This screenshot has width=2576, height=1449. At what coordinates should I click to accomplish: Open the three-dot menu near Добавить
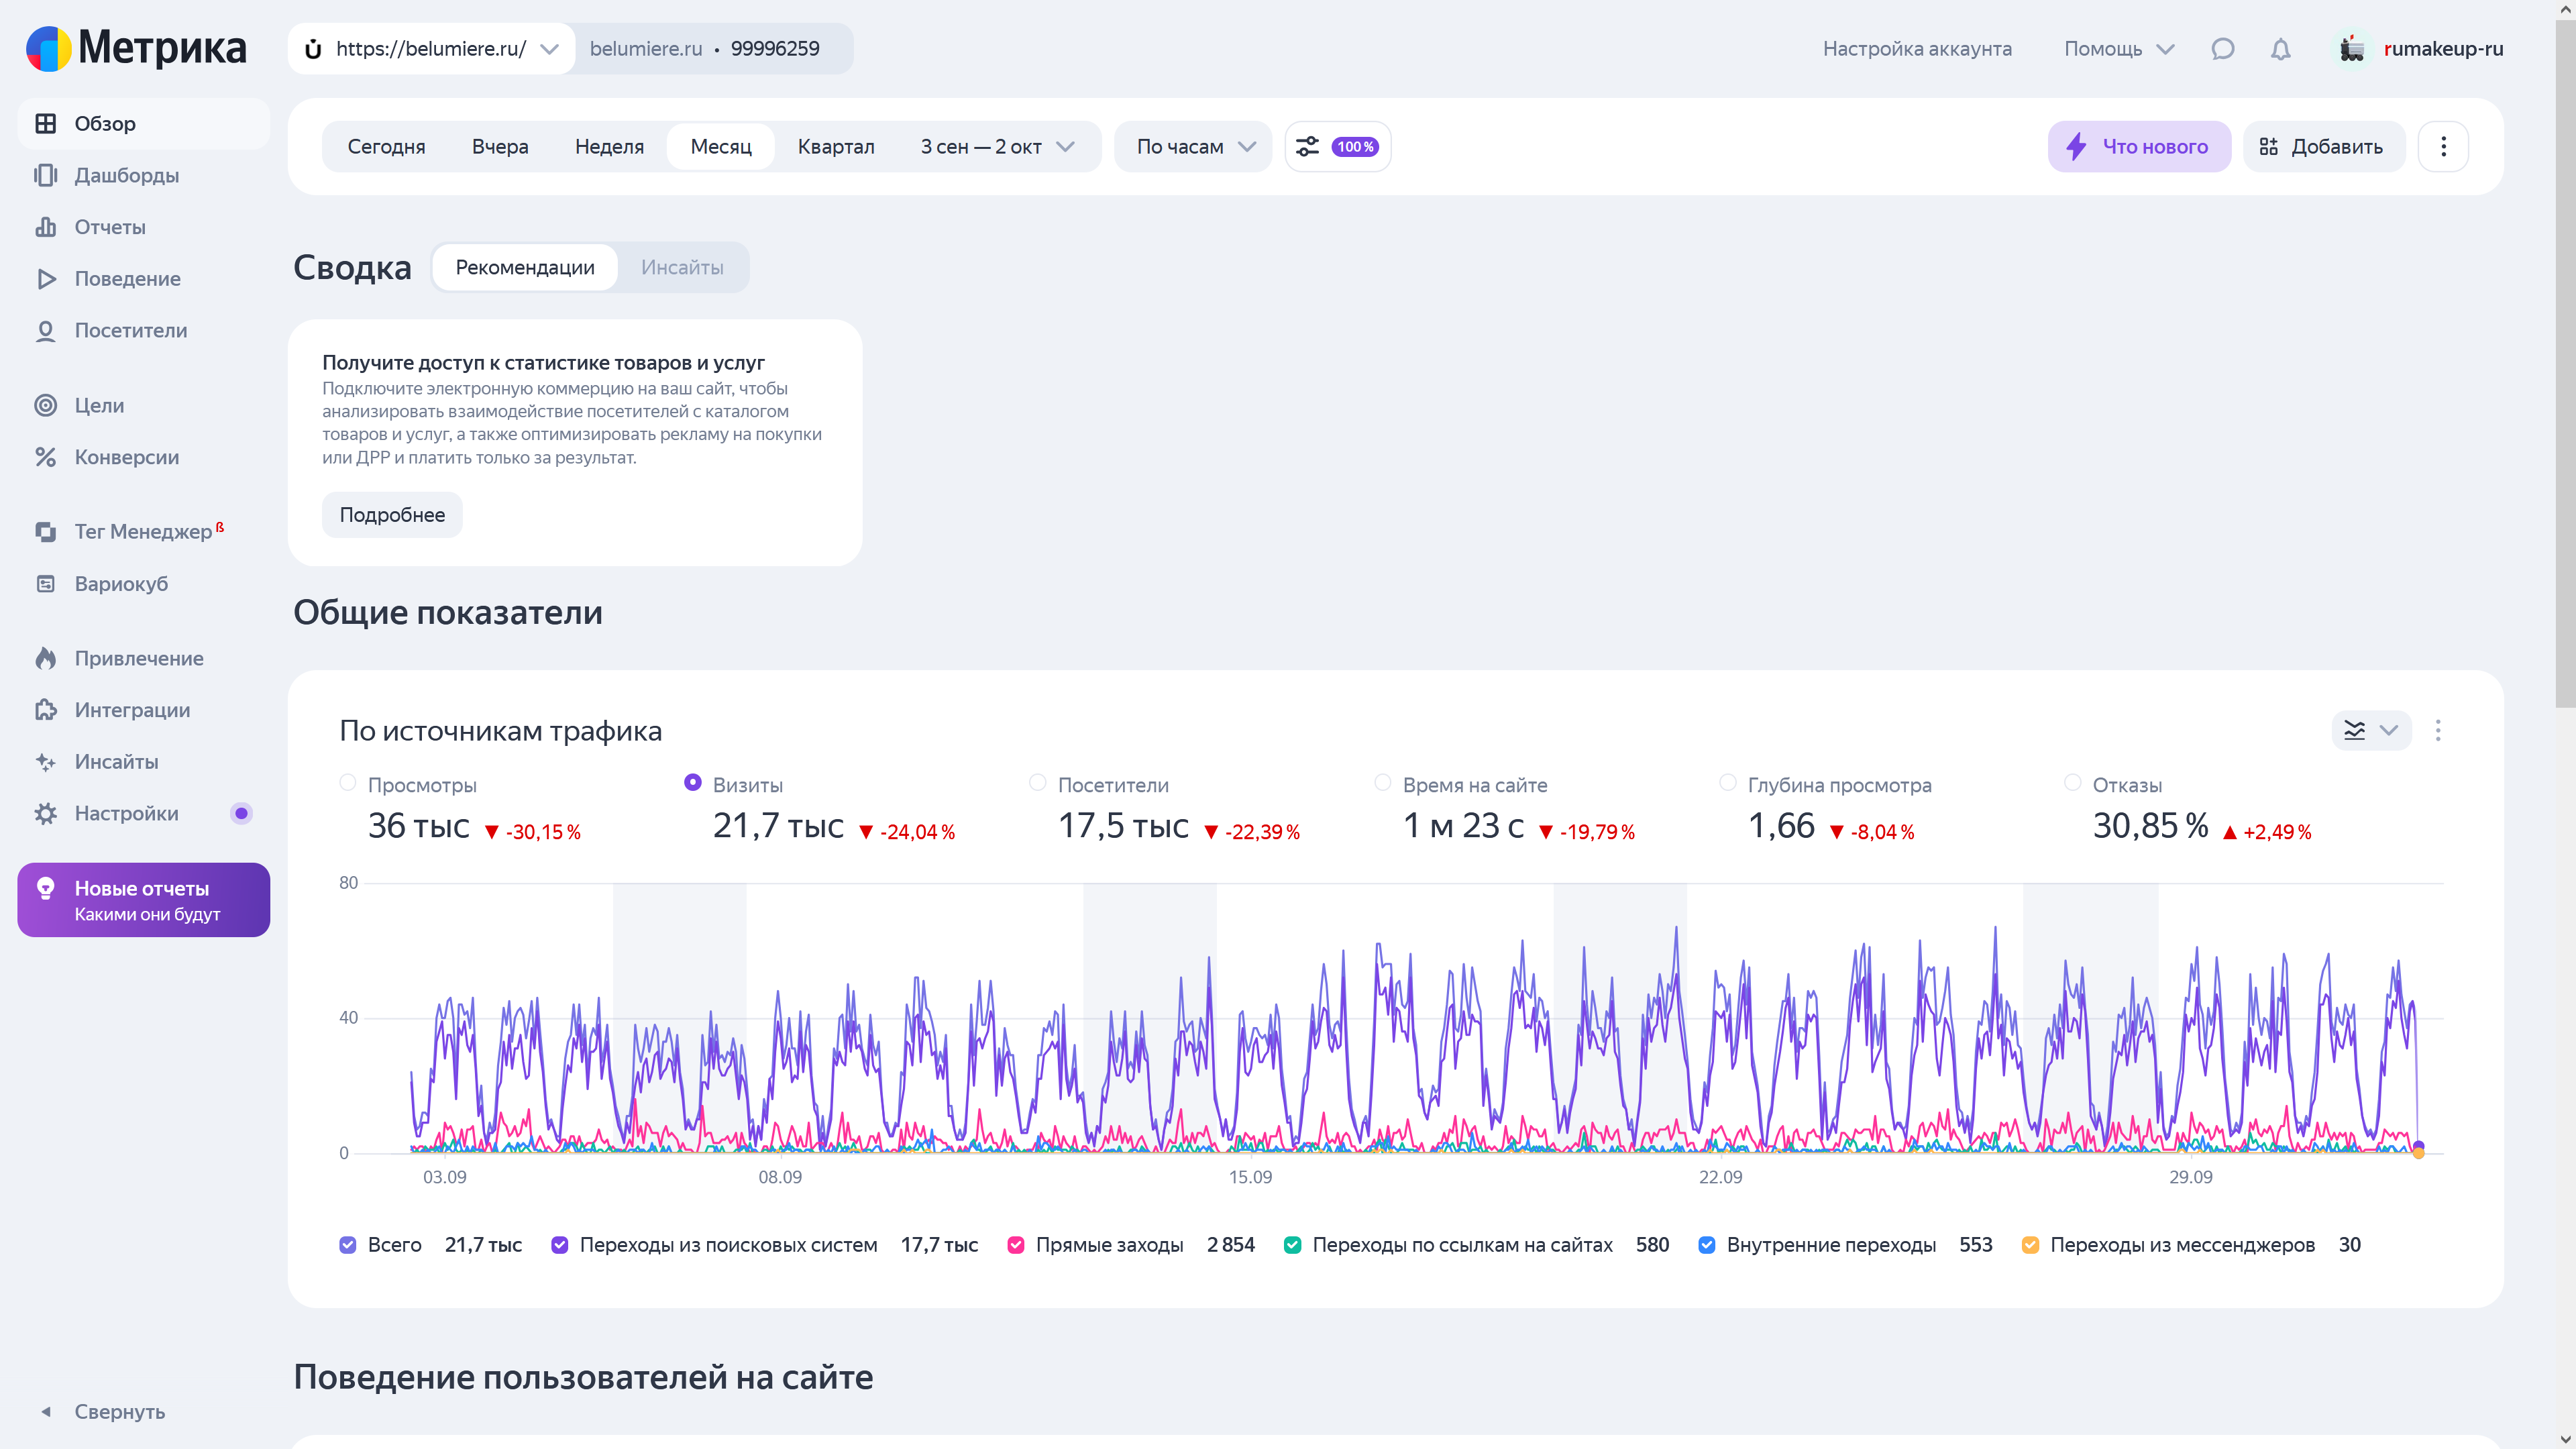pyautogui.click(x=2443, y=147)
